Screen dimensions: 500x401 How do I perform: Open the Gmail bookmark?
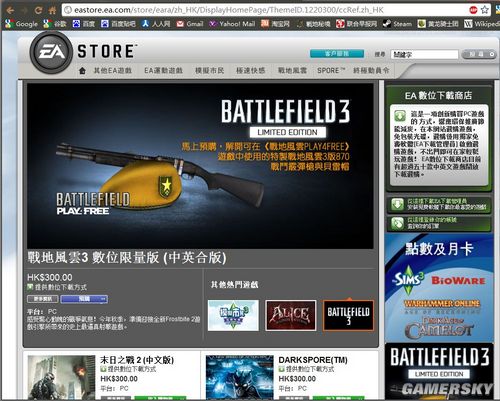click(190, 24)
